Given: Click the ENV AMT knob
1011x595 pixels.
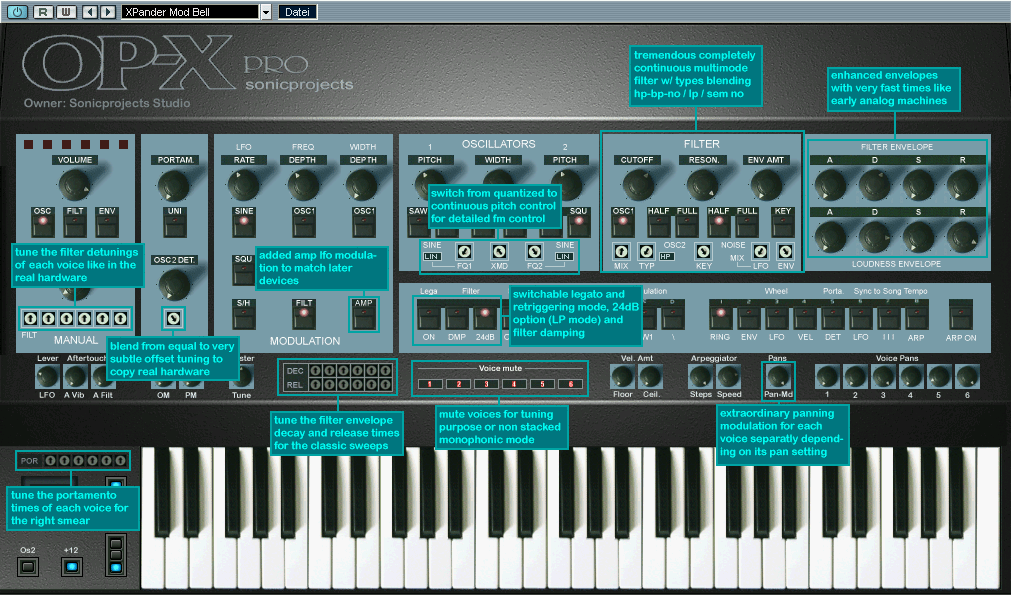Looking at the screenshot, I should 765,185.
